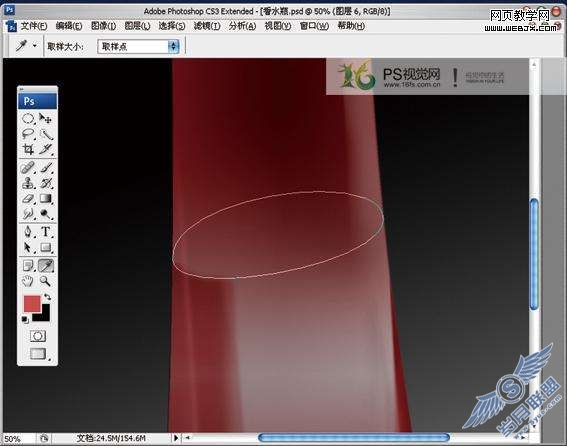Select the Lasso tool
The image size is (567, 446).
click(x=28, y=134)
